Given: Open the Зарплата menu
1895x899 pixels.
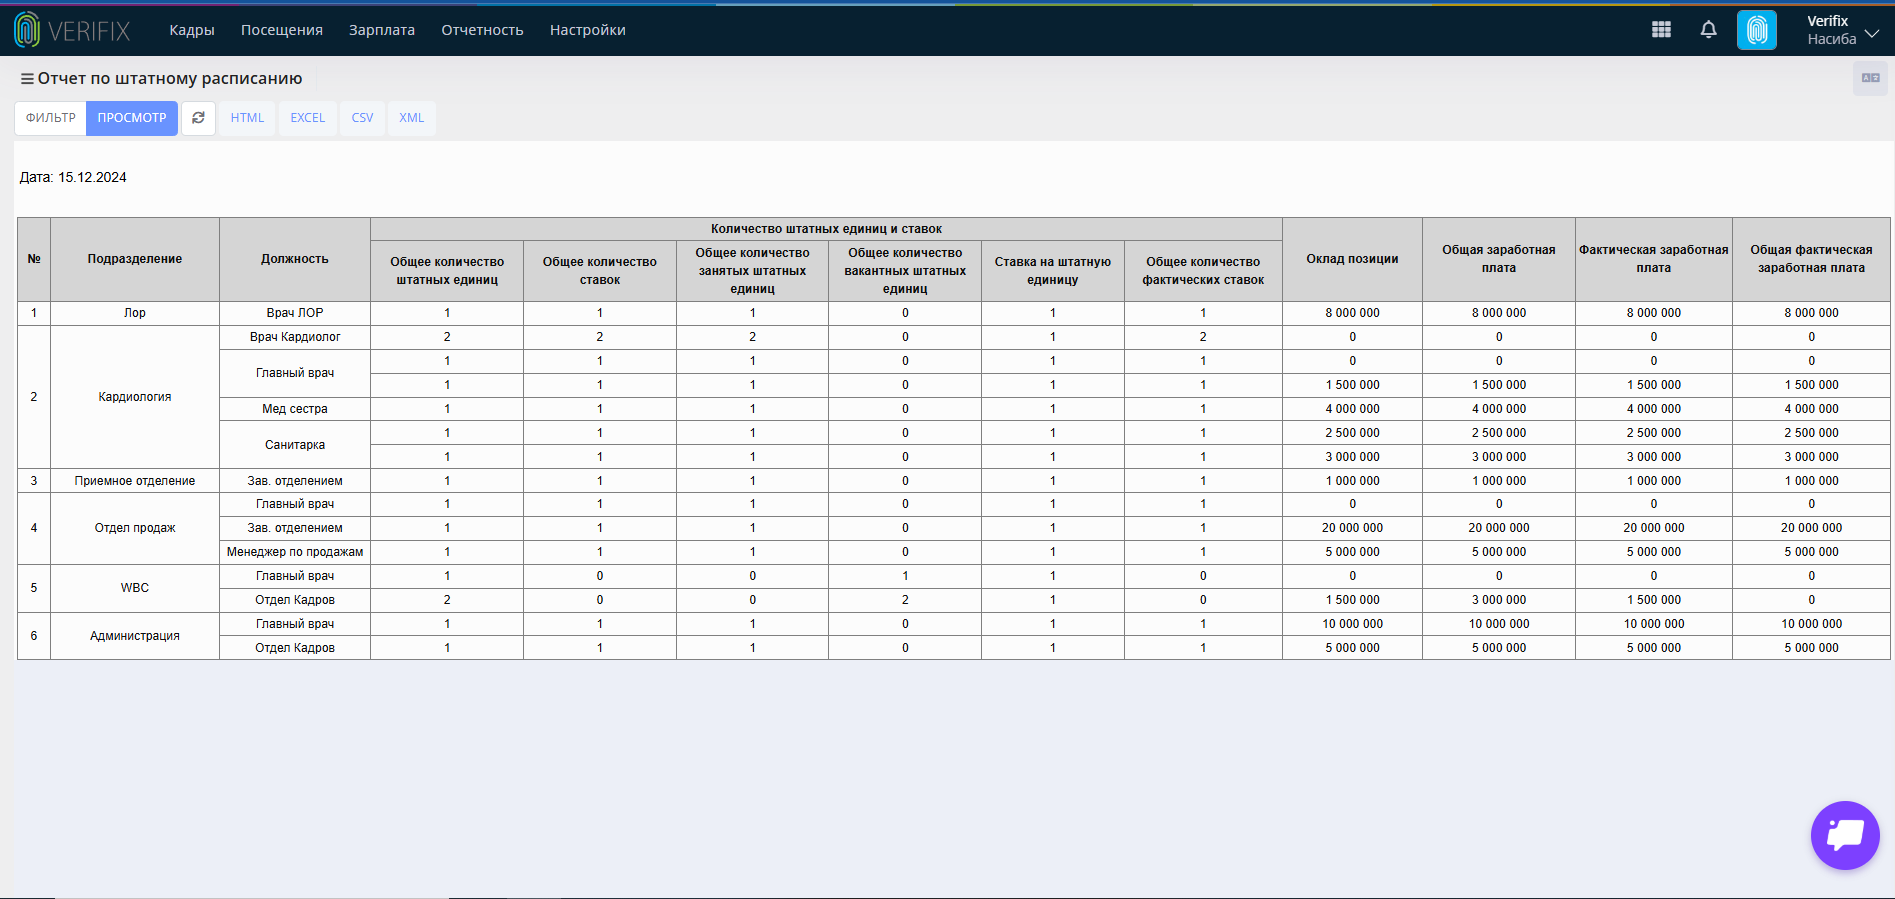Looking at the screenshot, I should [x=382, y=30].
